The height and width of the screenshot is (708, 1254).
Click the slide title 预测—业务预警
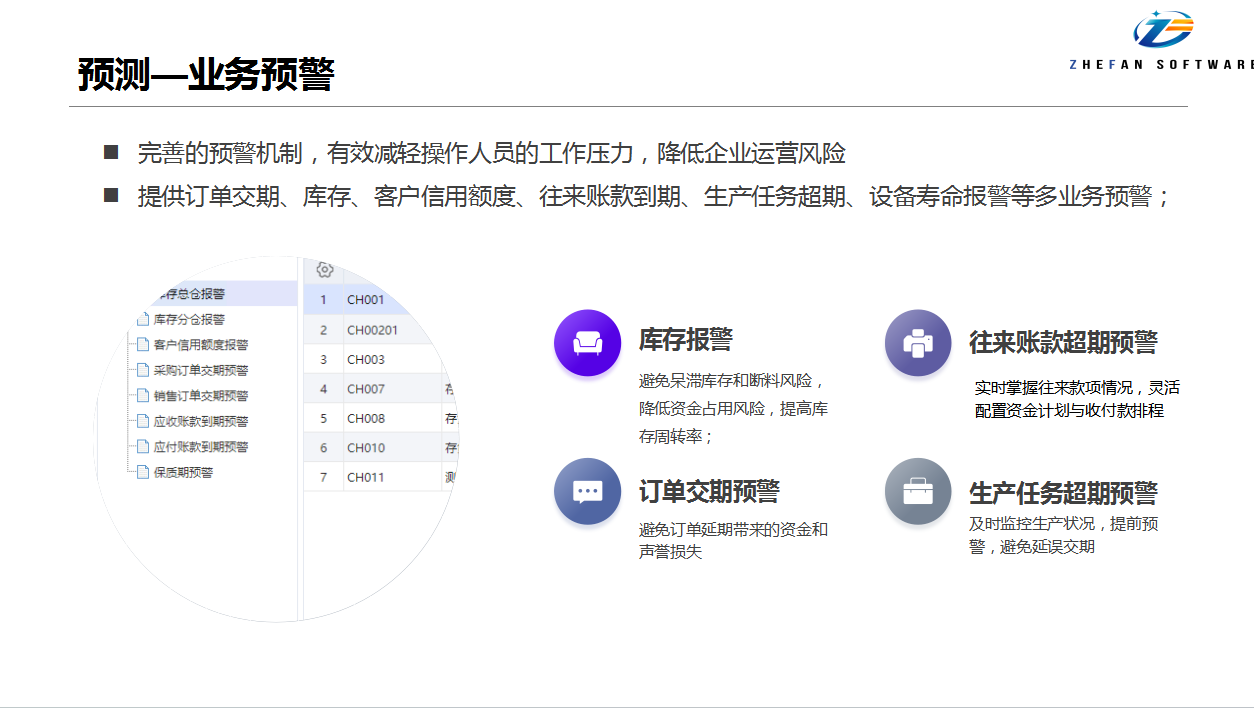coord(205,75)
